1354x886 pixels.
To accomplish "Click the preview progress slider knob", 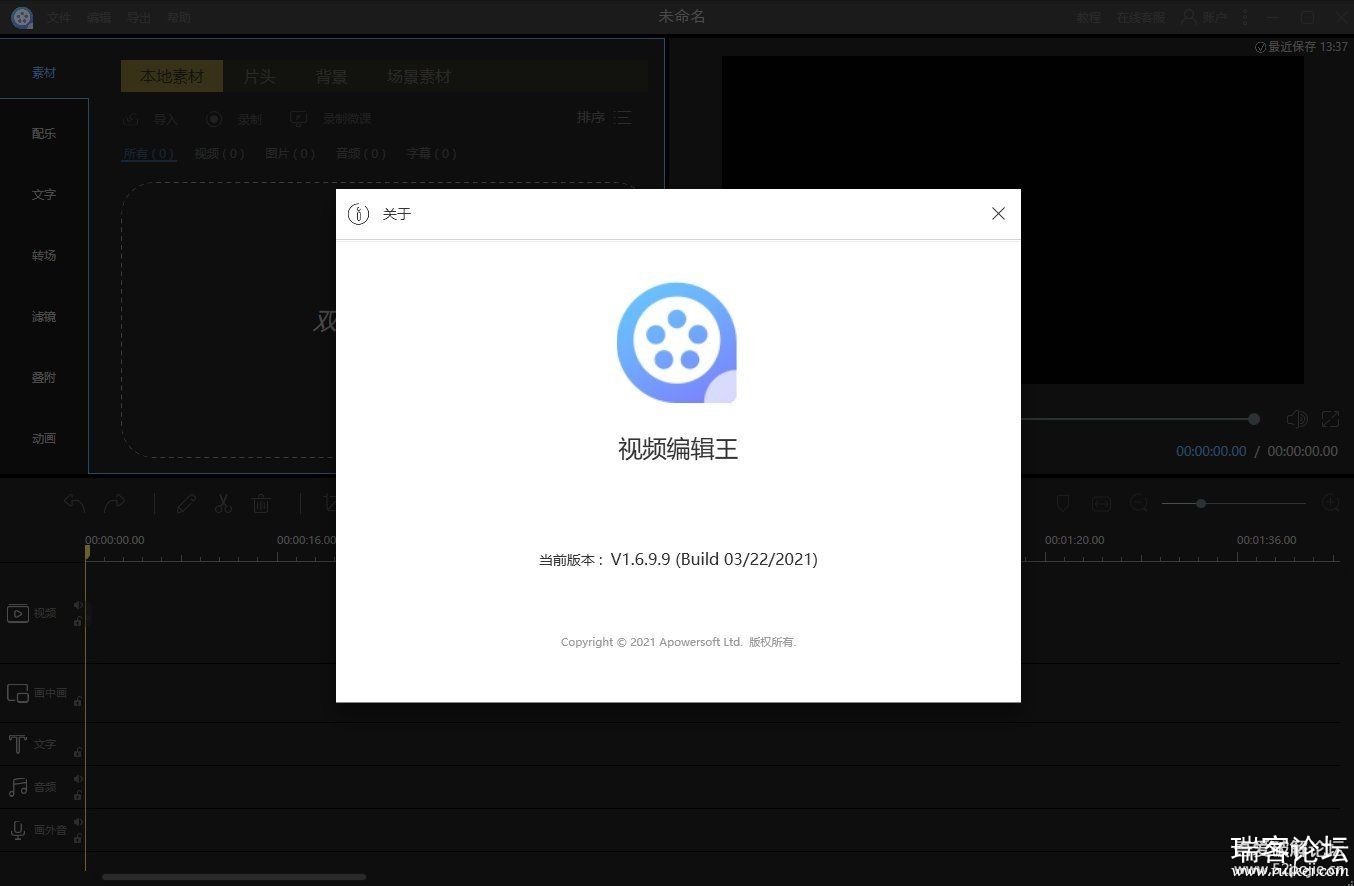I will [1253, 419].
